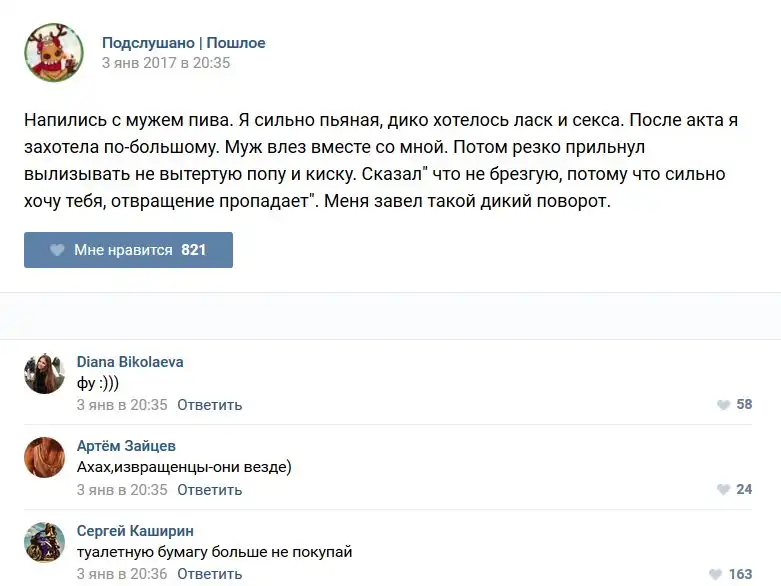Reply to Diana Bikolaeva's comment

[x=210, y=405]
